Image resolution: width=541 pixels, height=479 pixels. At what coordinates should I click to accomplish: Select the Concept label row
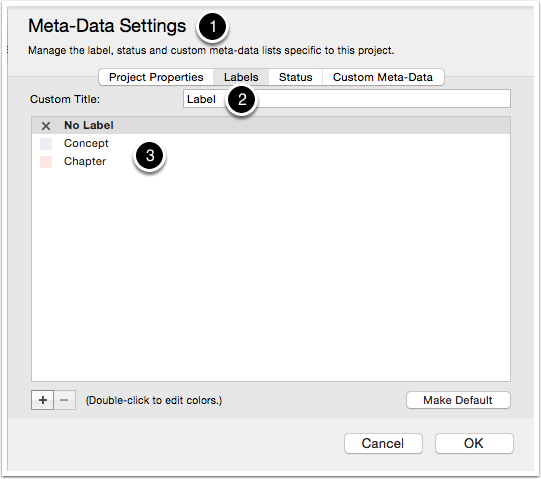click(x=271, y=143)
